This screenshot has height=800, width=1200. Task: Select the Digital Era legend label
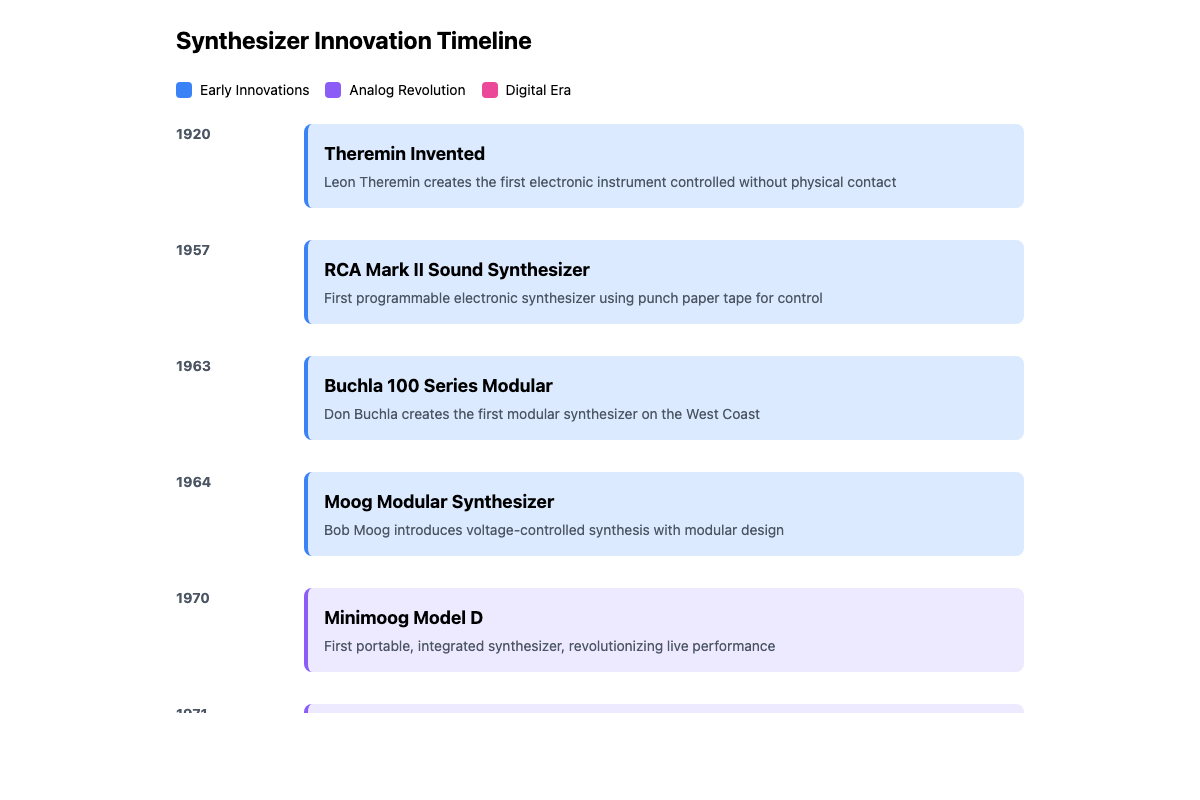(x=538, y=90)
